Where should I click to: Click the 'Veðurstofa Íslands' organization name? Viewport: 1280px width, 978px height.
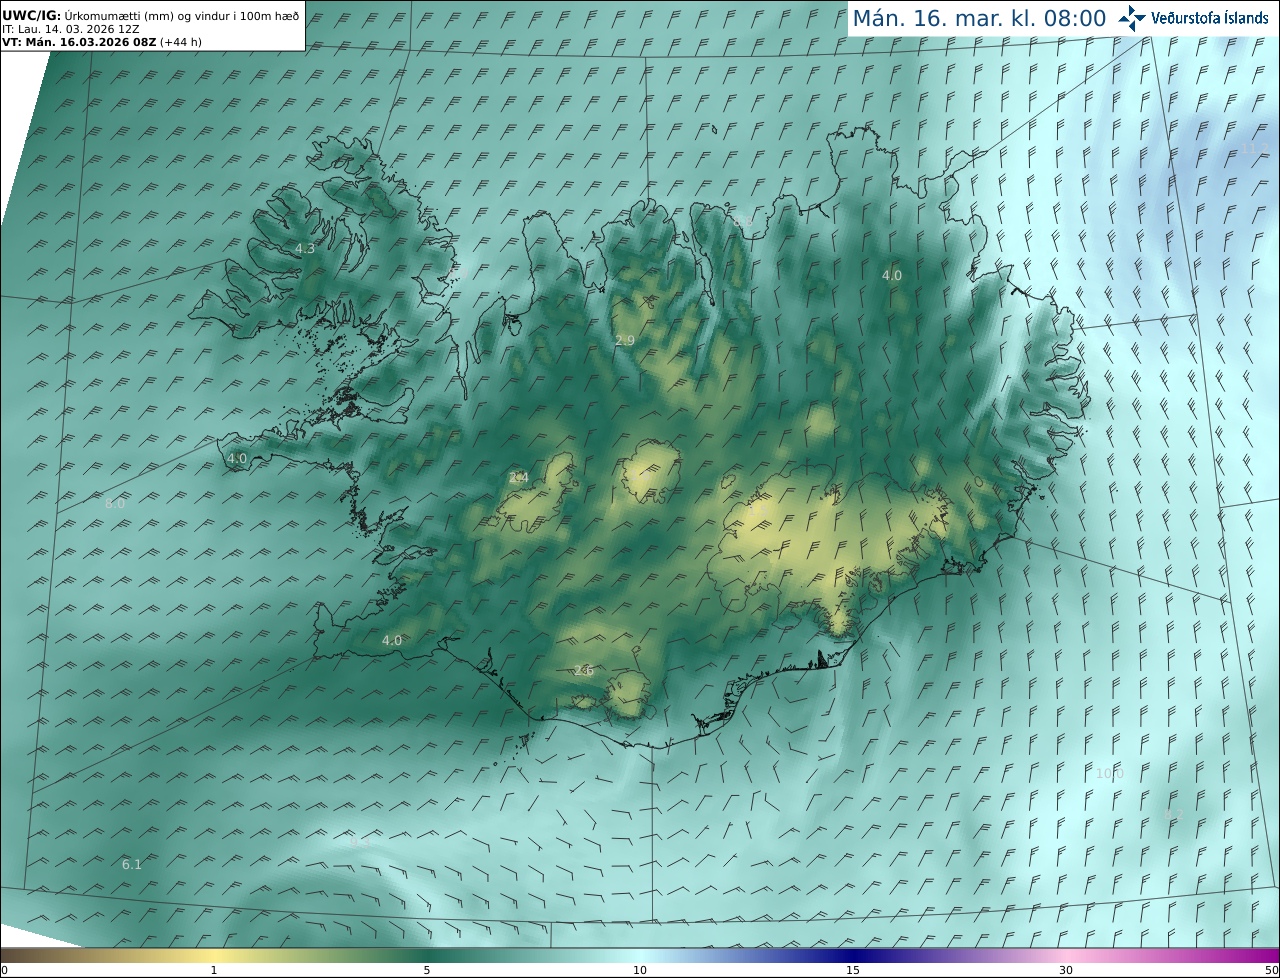click(1209, 18)
